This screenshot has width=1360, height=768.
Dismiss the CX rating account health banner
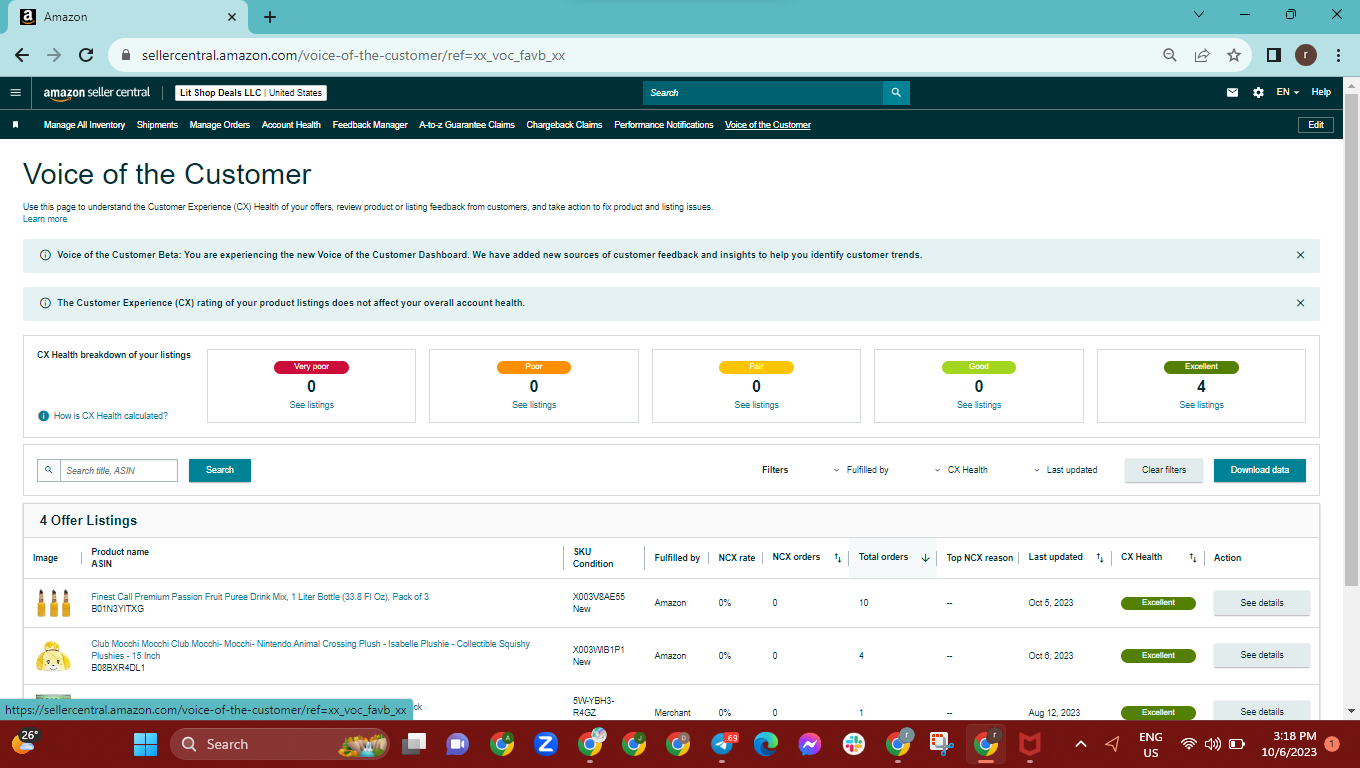pyautogui.click(x=1300, y=303)
